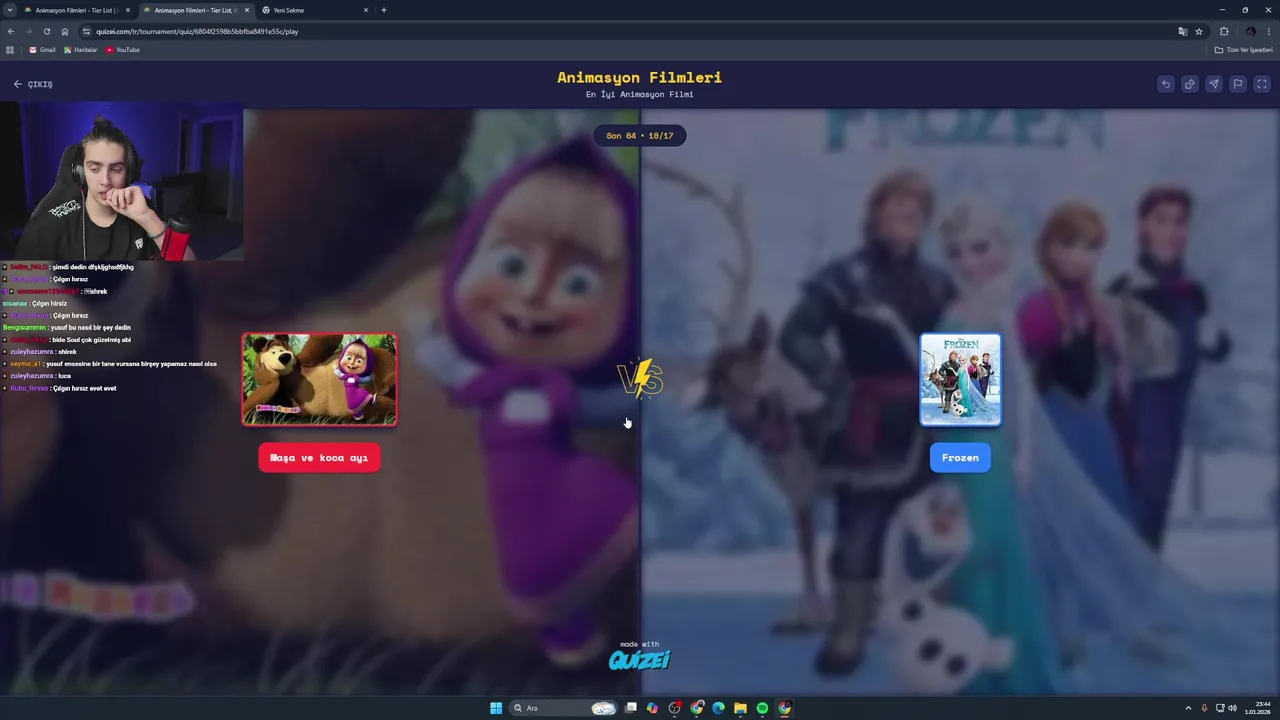Image resolution: width=1280 pixels, height=720 pixels.
Task: Click the translate page icon
Action: point(1182,31)
